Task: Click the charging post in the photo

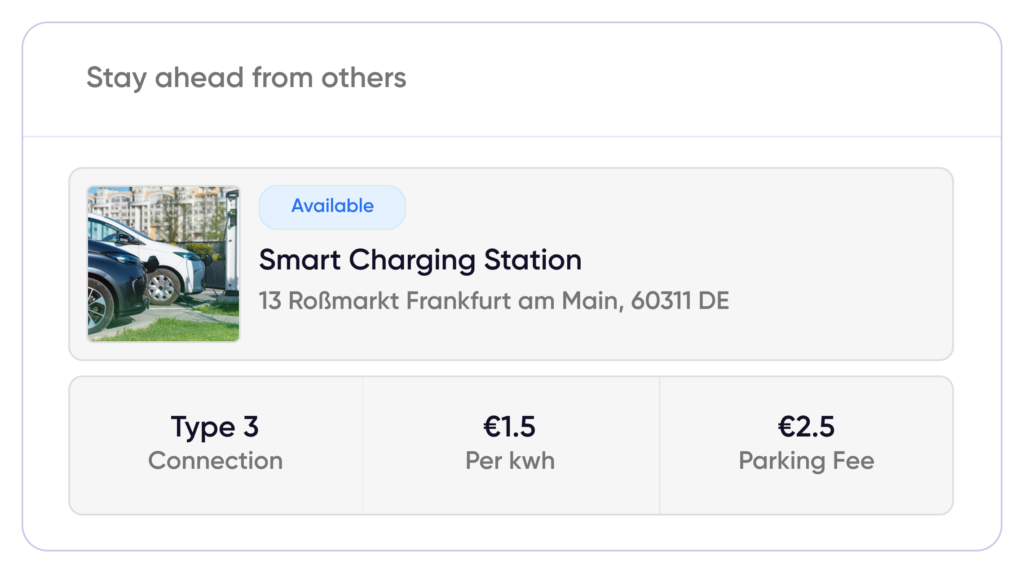Action: point(230,243)
